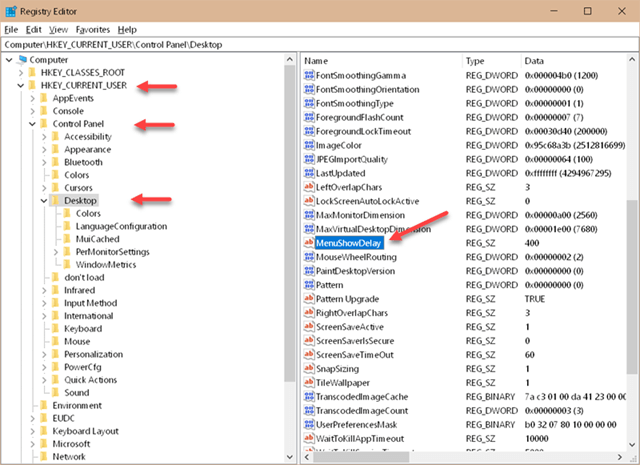Select the Quick Actions key
The height and width of the screenshot is (465, 640).
point(90,380)
